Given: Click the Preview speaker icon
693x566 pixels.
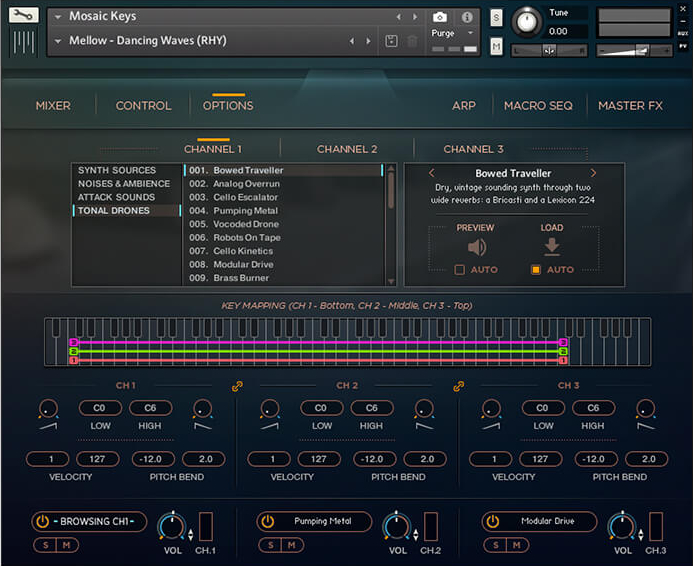Looking at the screenshot, I should tap(476, 247).
